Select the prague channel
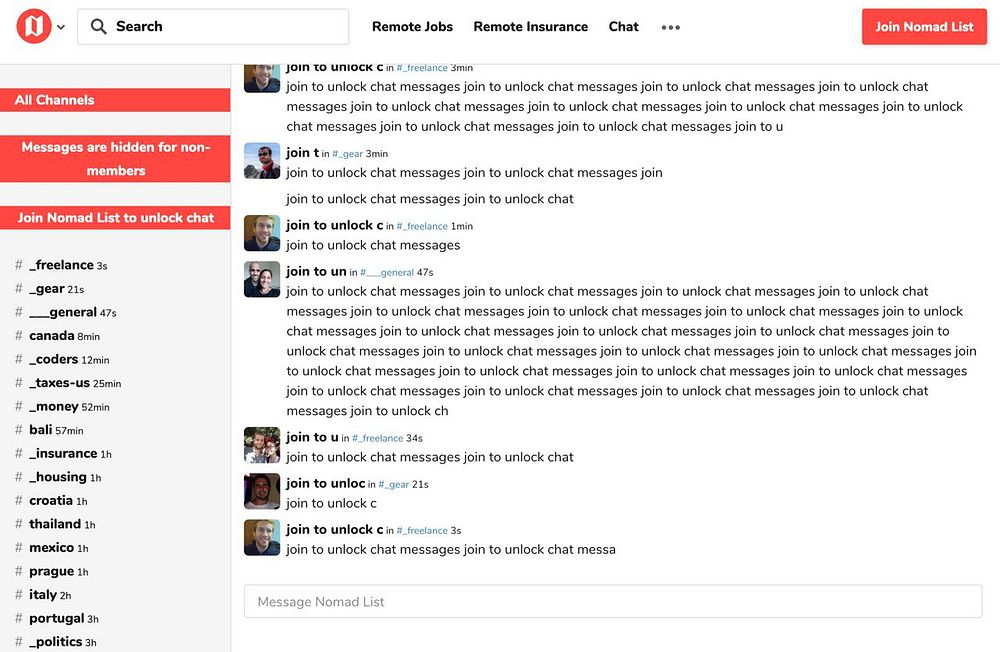Image resolution: width=1000 pixels, height=652 pixels. pos(52,571)
